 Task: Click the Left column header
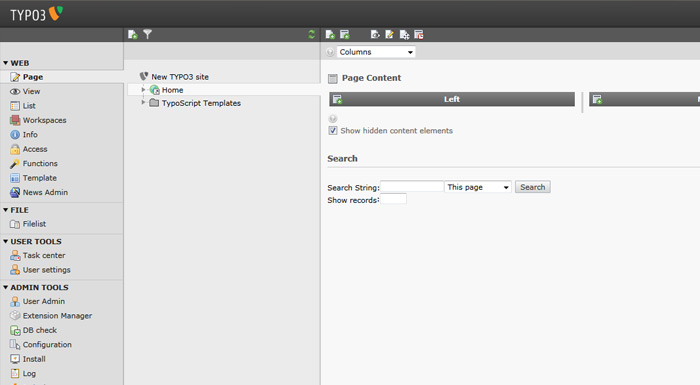pos(452,99)
